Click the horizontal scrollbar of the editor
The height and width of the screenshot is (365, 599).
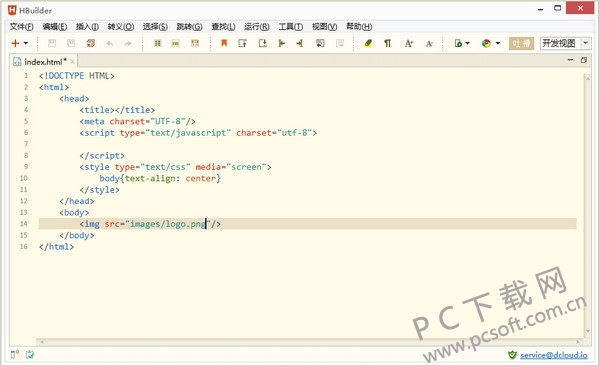(309, 342)
